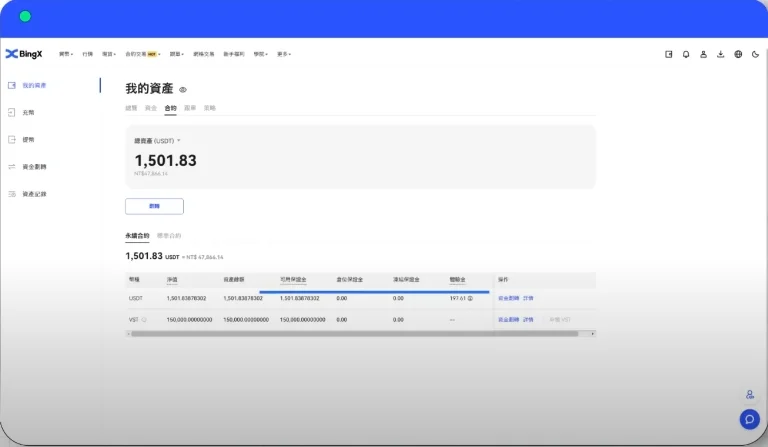Open the language globe icon

(x=738, y=54)
